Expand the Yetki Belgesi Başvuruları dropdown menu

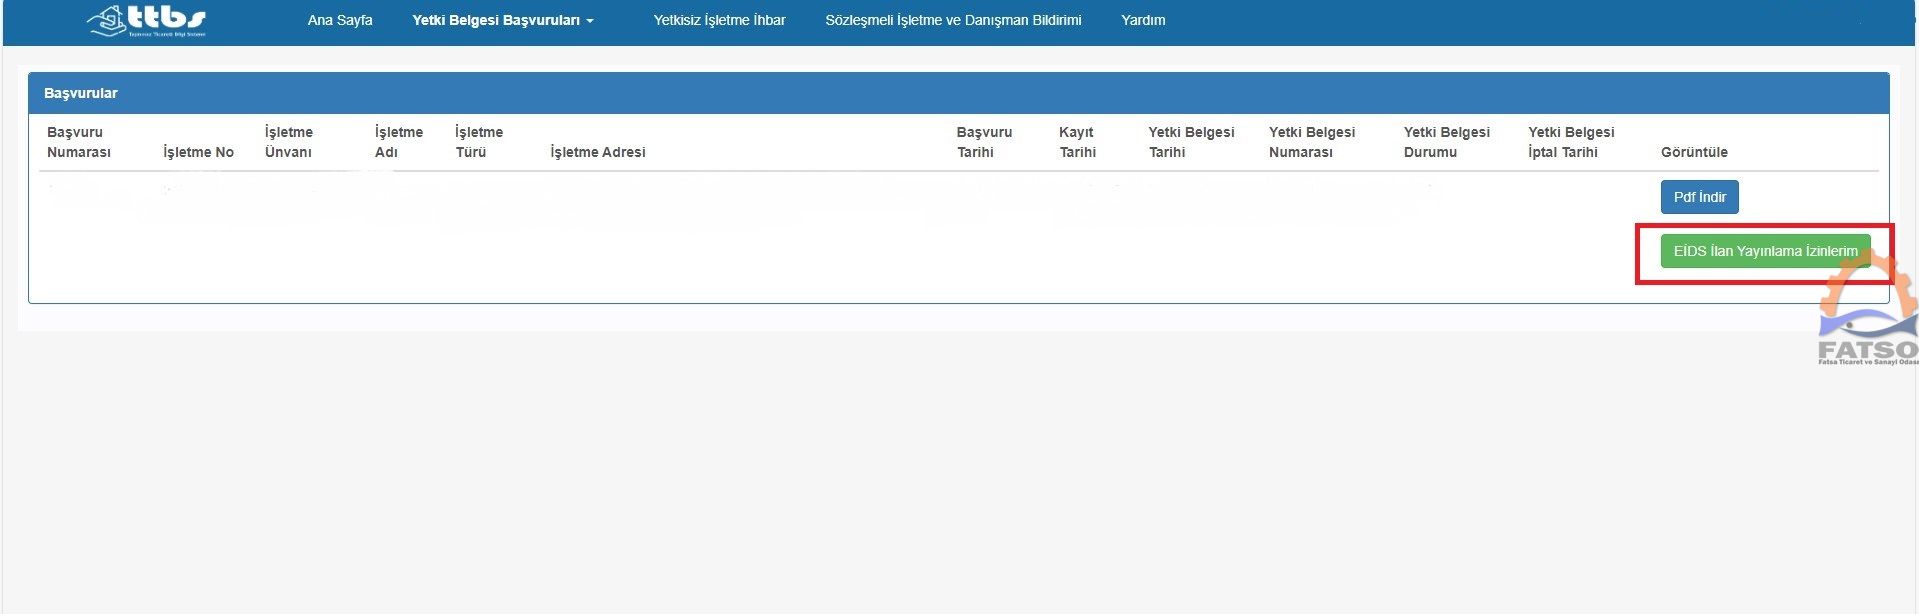pos(502,20)
